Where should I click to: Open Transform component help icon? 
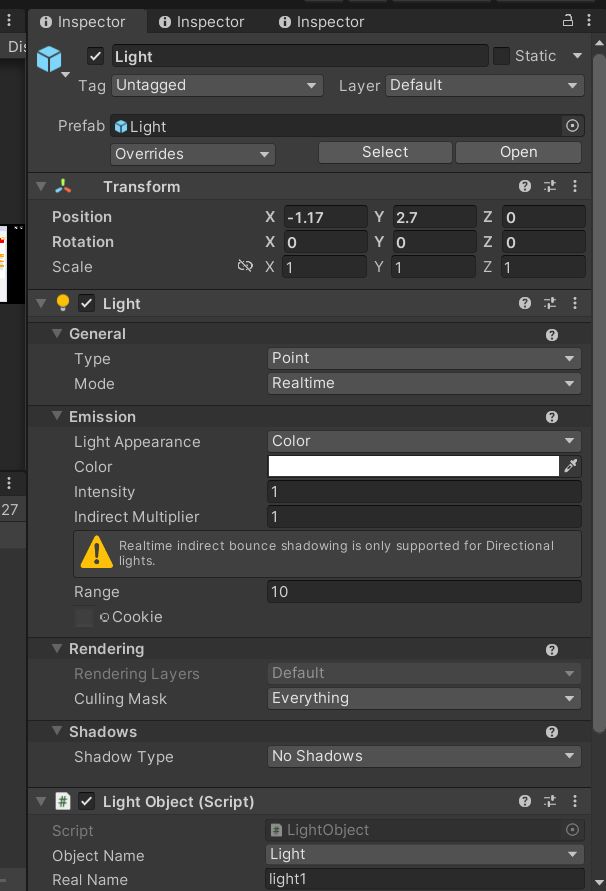pyautogui.click(x=525, y=186)
